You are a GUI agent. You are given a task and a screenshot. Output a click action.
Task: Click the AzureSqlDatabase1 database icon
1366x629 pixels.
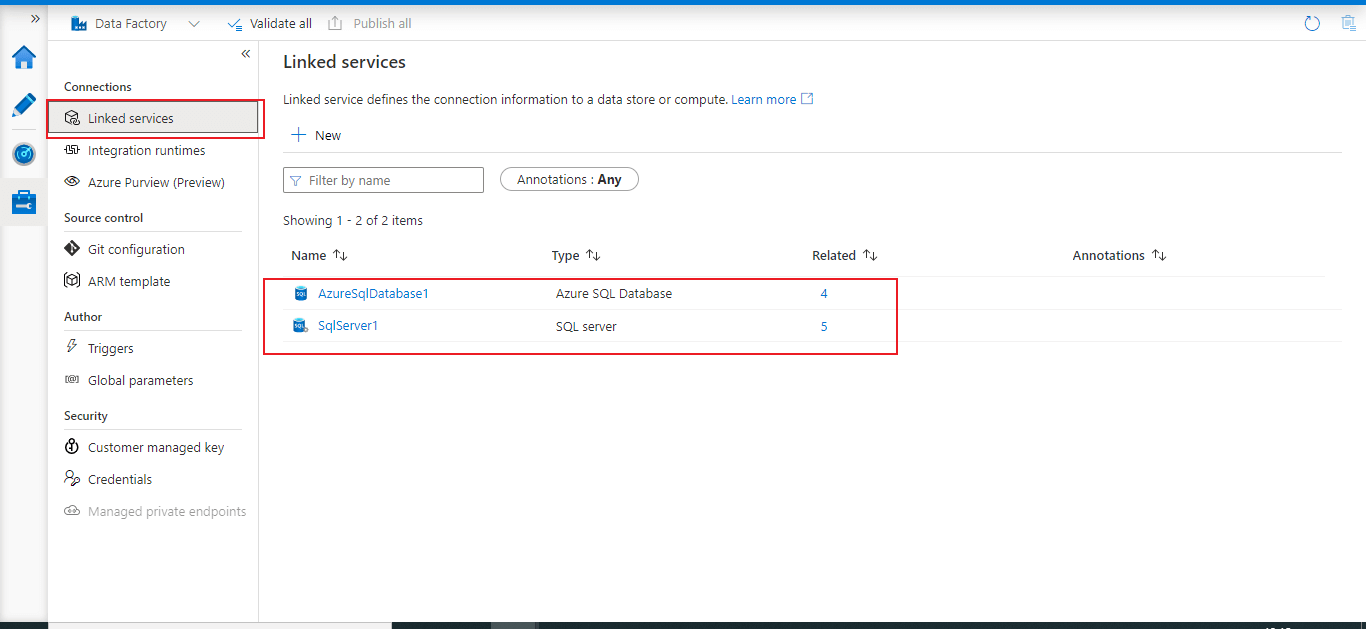(x=301, y=294)
